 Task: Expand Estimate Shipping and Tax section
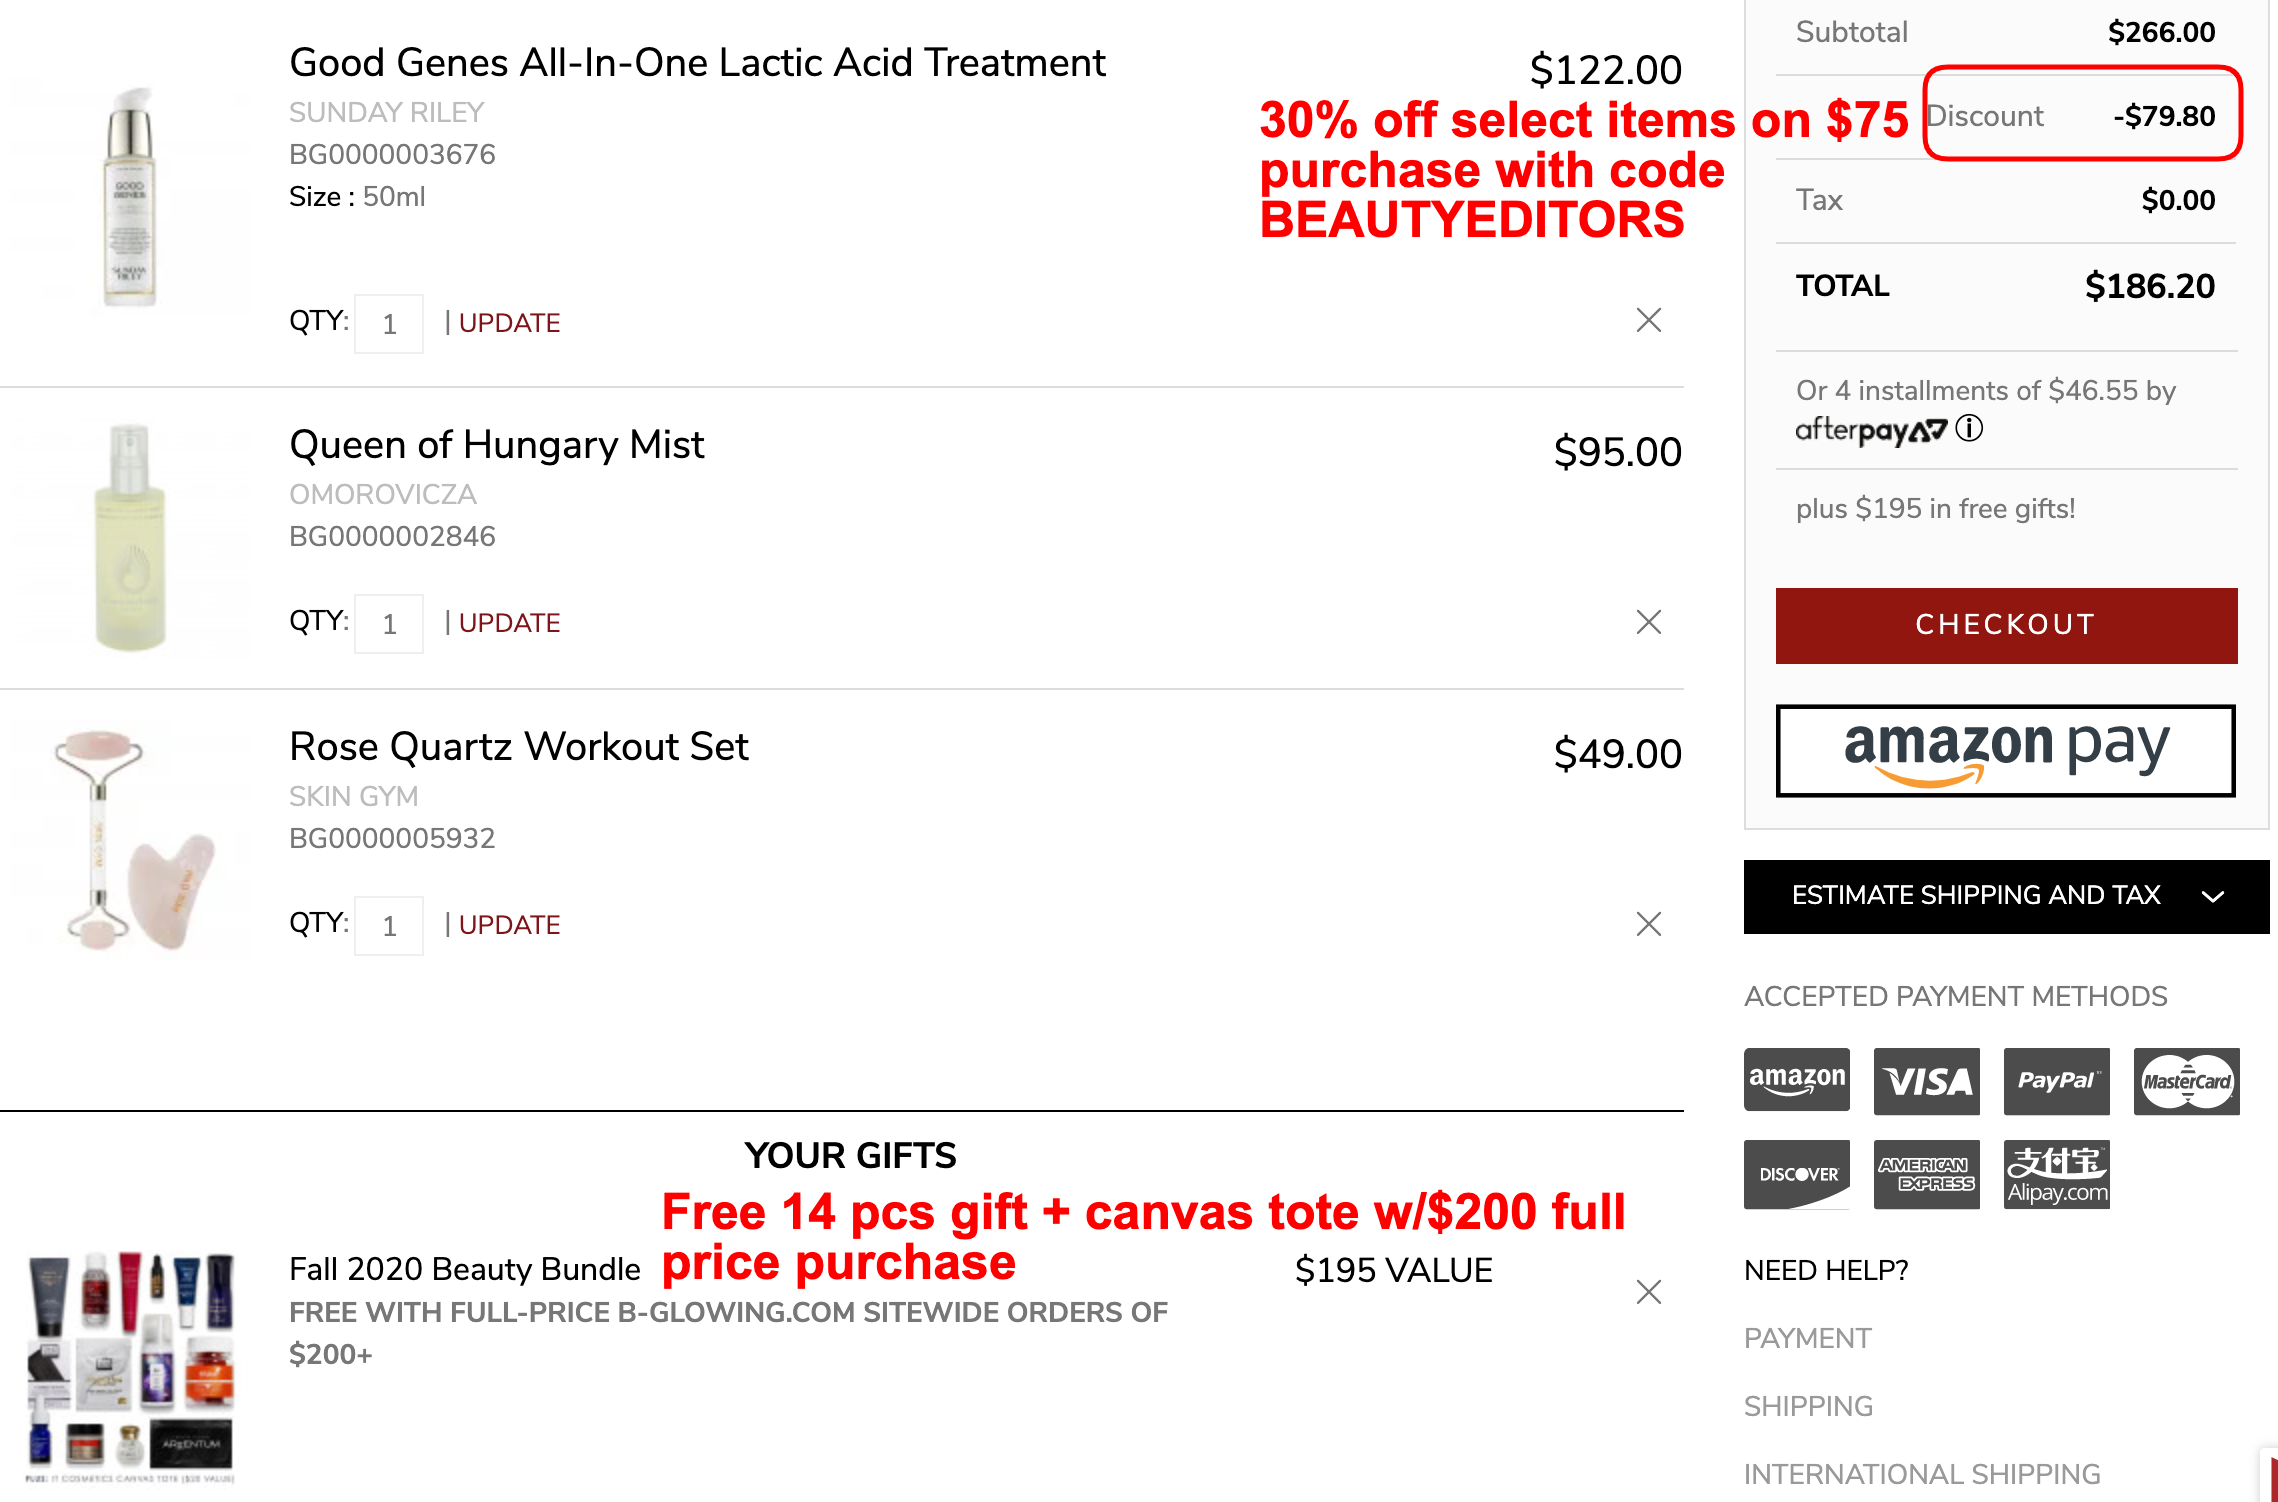pos(2007,896)
